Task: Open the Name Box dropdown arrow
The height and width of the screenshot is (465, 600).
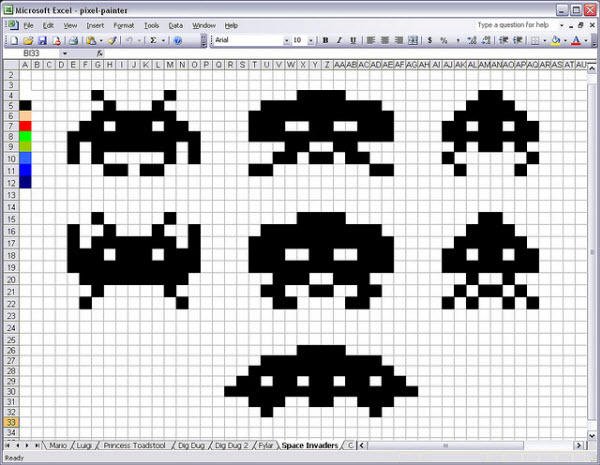Action: [64, 52]
